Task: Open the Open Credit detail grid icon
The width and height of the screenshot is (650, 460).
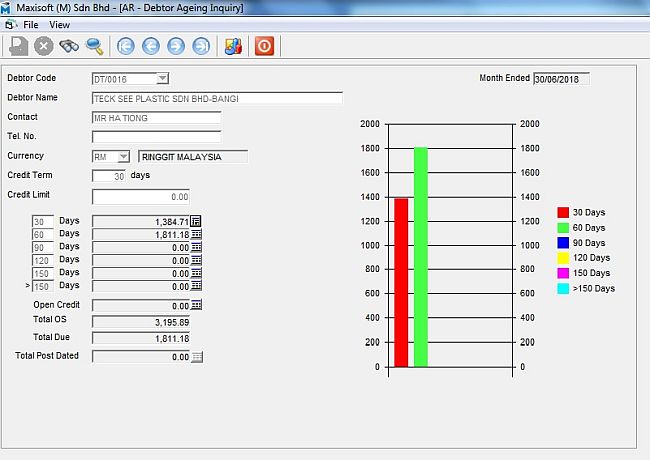Action: pos(196,305)
